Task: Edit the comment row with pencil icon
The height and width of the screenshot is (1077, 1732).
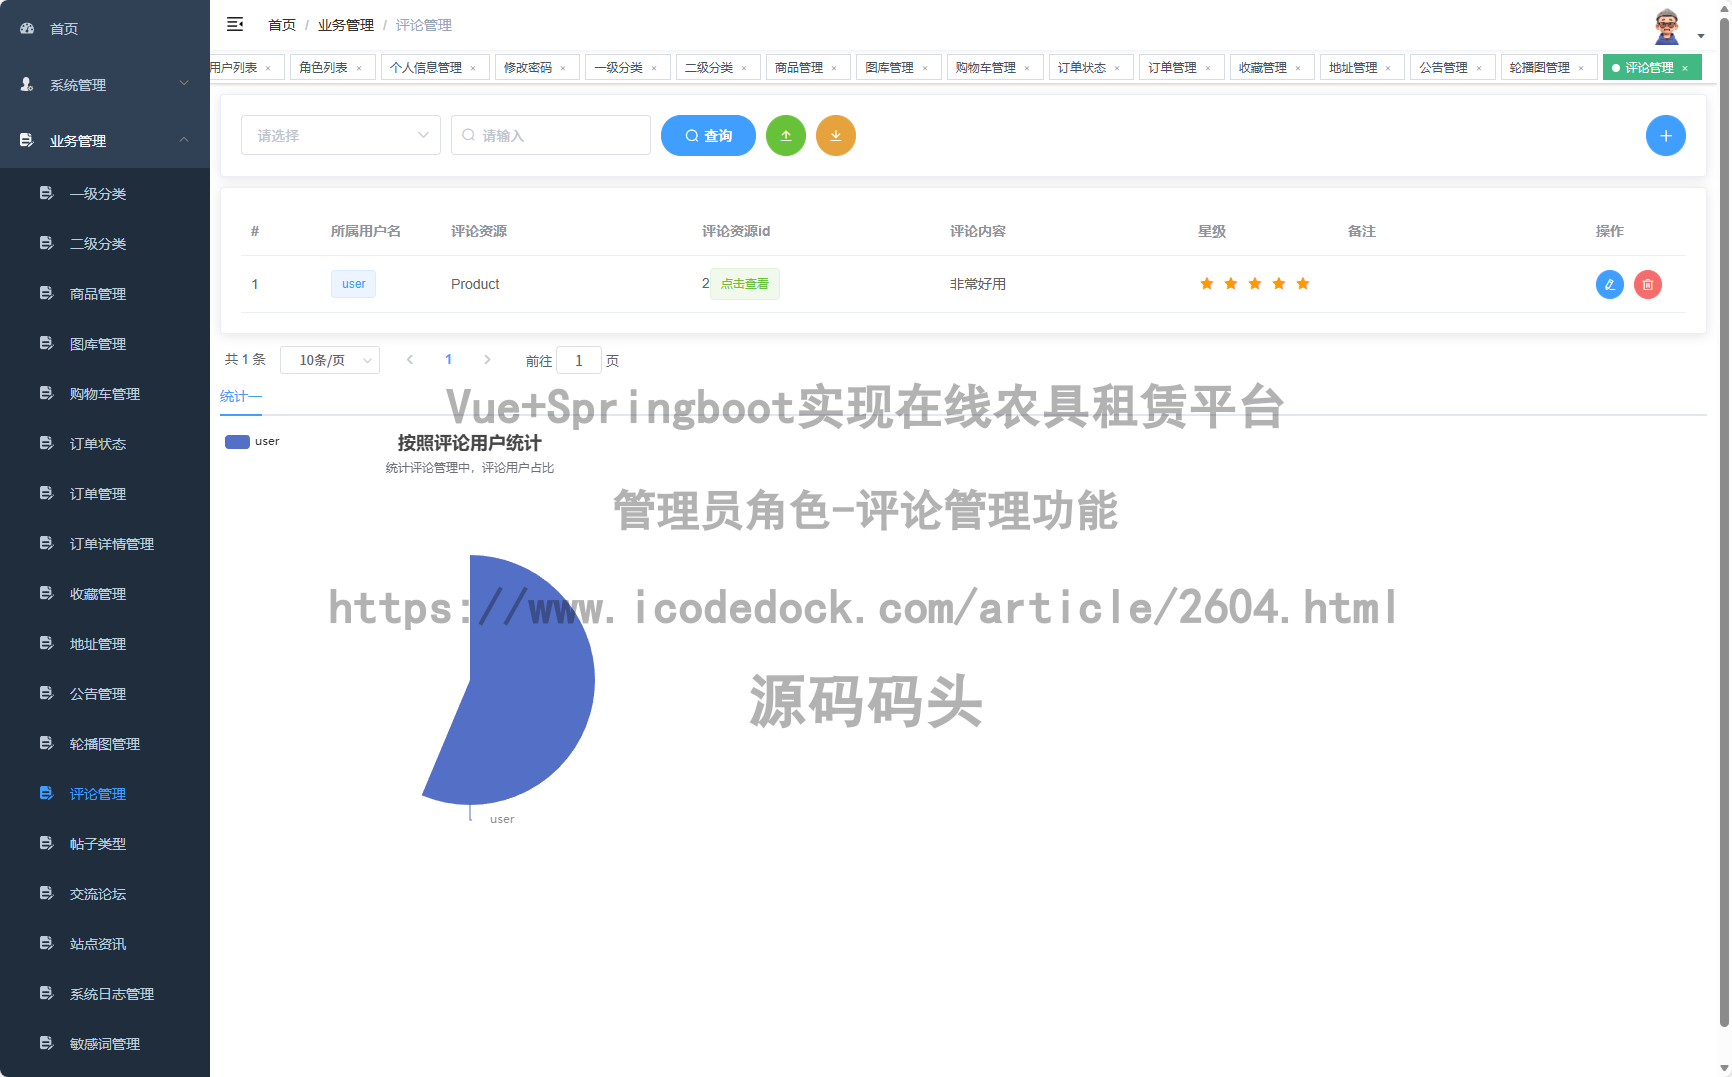Action: 1609,284
